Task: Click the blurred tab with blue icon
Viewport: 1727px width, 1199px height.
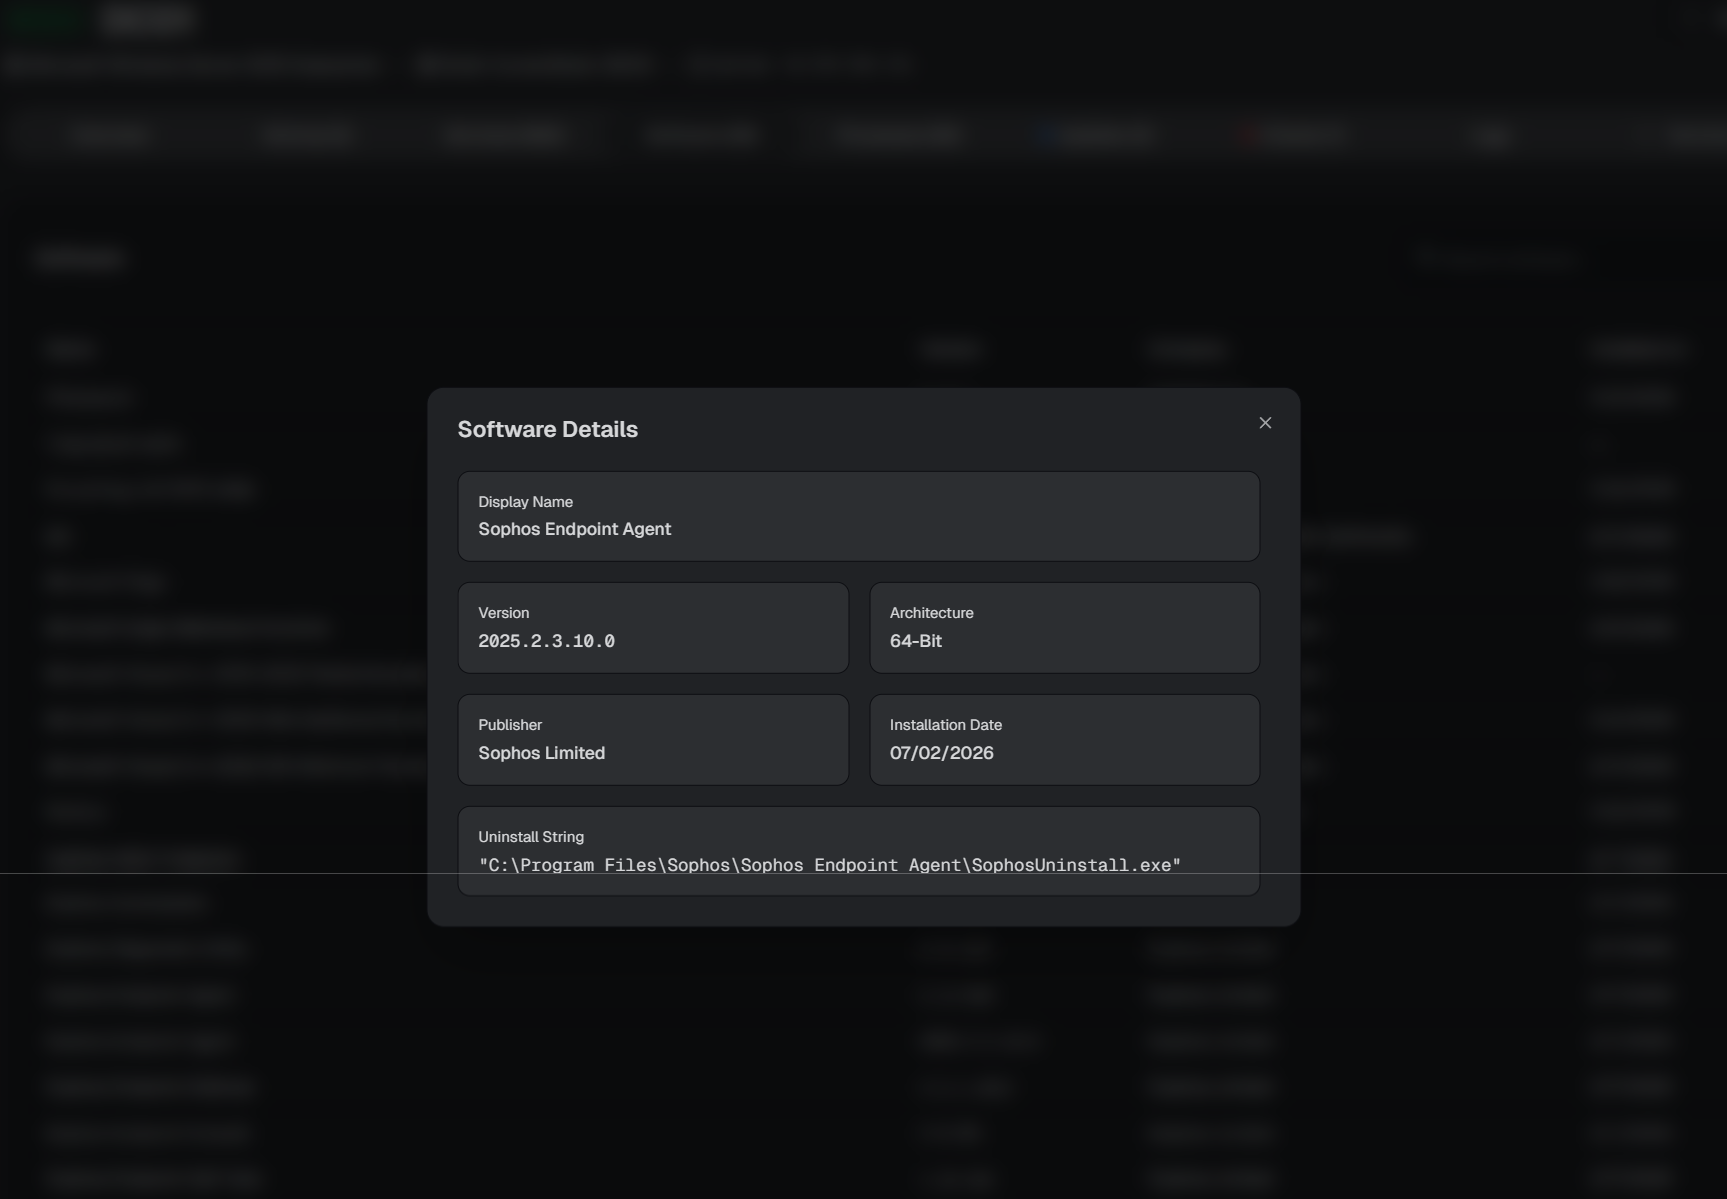Action: pos(1098,135)
